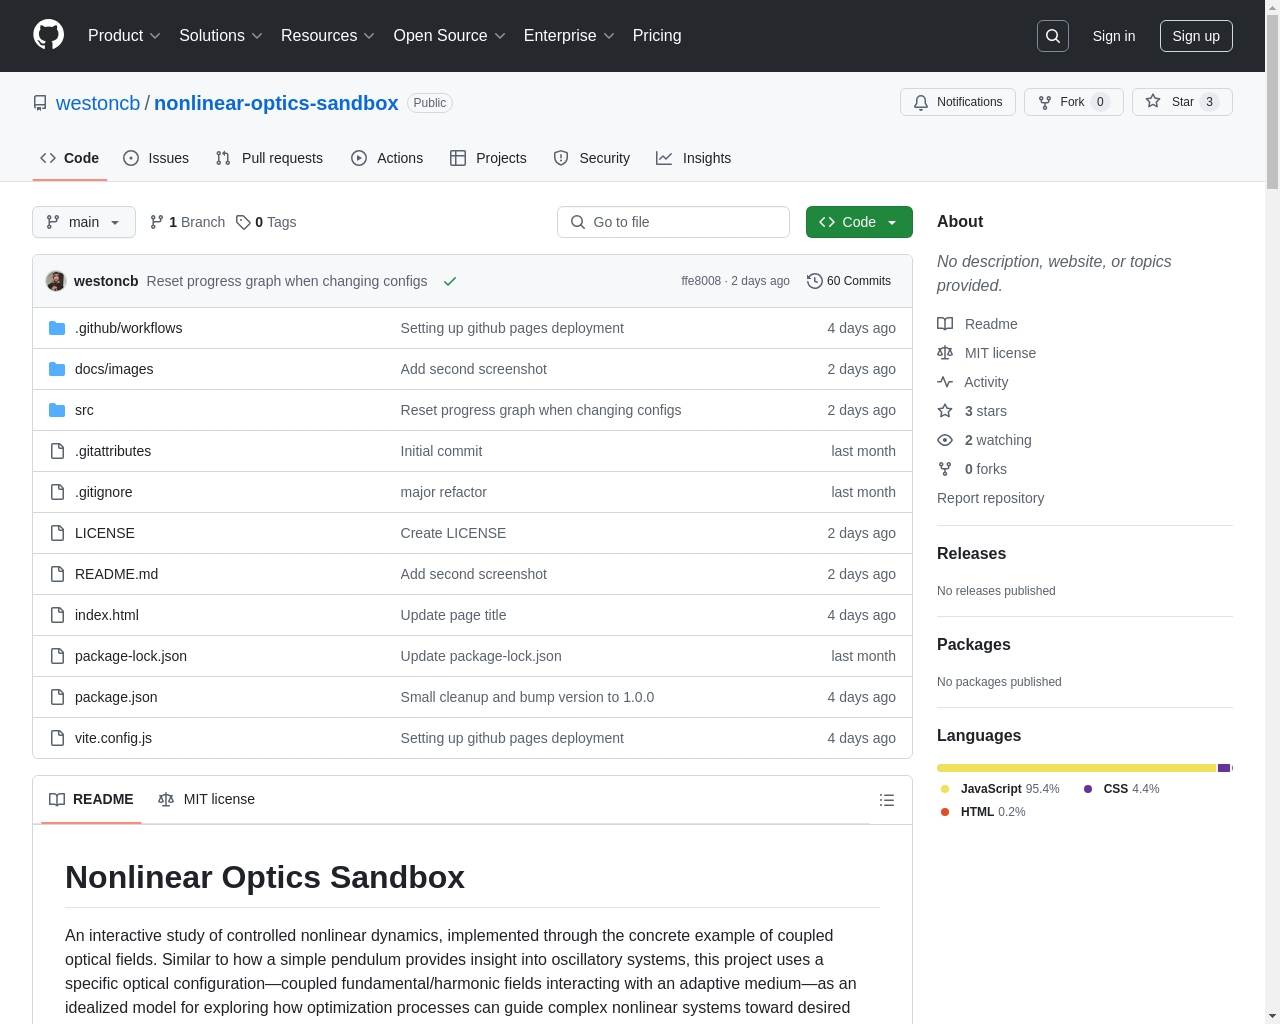Expand the Product menu
Screen dimensions: 1280x1024
point(124,36)
